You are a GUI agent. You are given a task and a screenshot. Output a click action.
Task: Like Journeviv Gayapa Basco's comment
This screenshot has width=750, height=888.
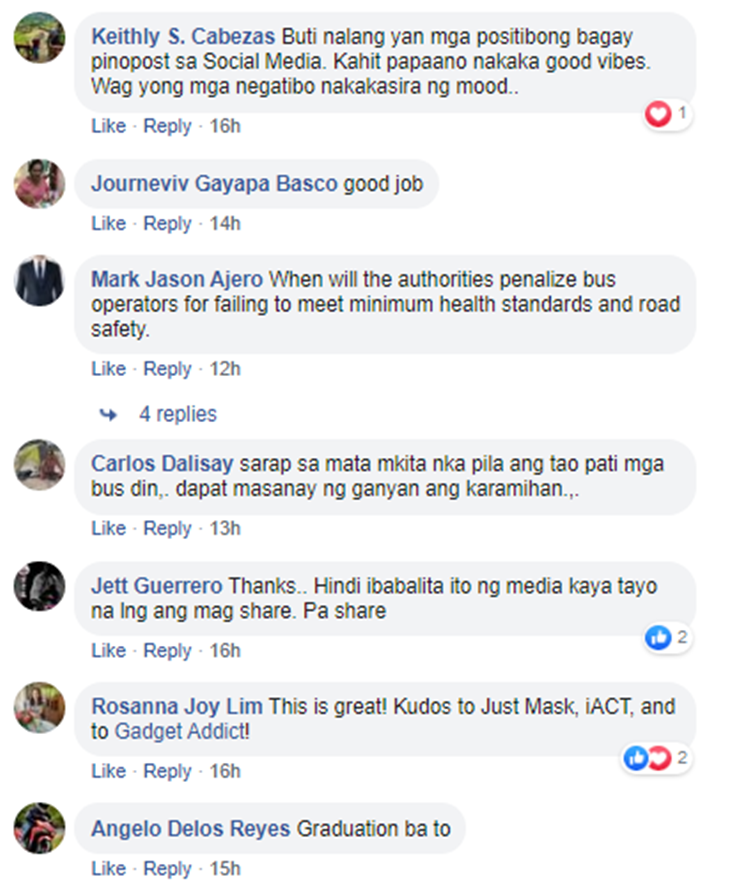(109, 223)
